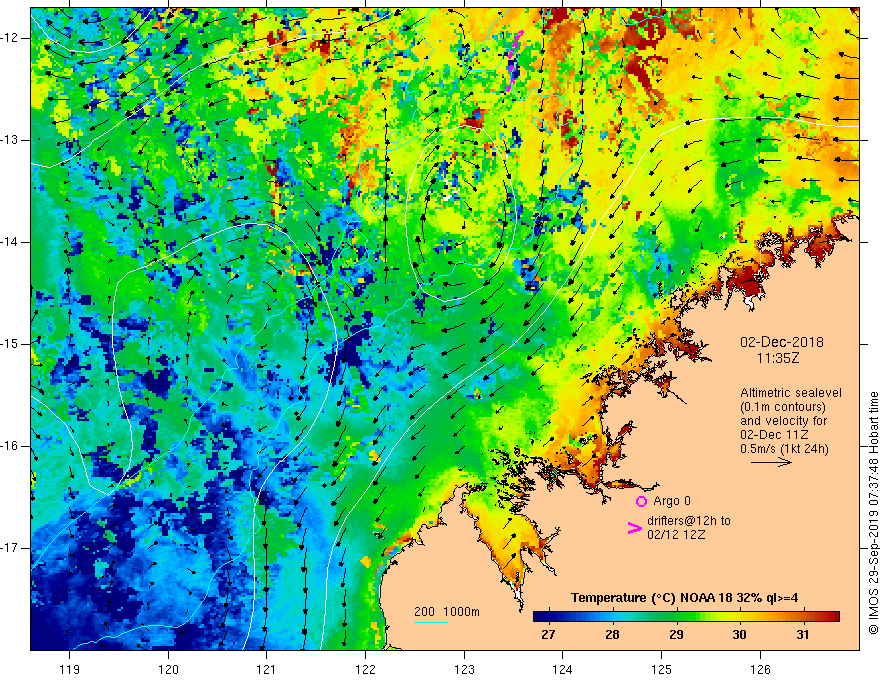
Task: Click the 0.5m/s velocity scale arrow
Action: 771,462
